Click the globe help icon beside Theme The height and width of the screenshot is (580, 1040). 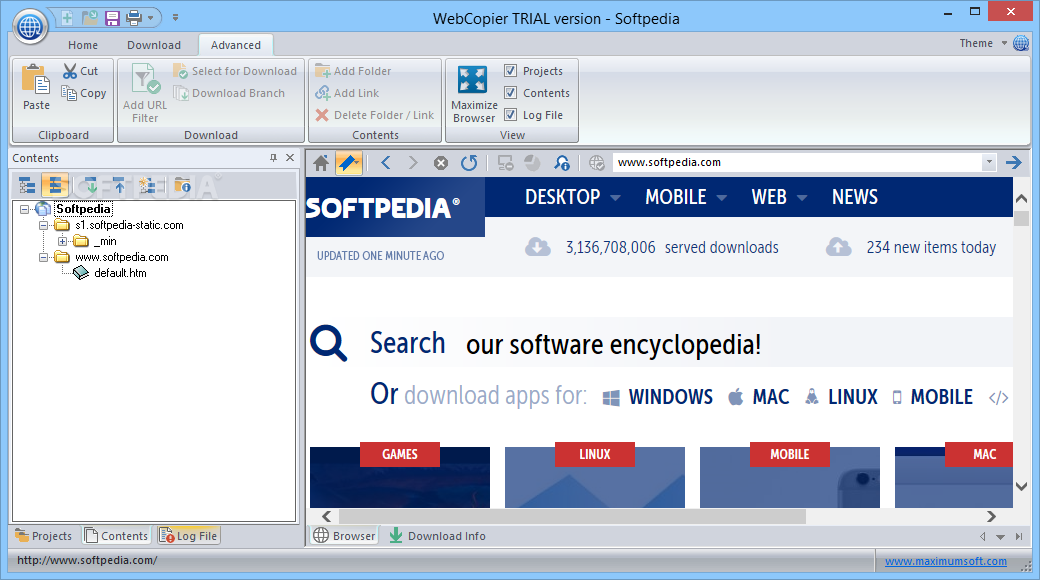click(x=1021, y=44)
